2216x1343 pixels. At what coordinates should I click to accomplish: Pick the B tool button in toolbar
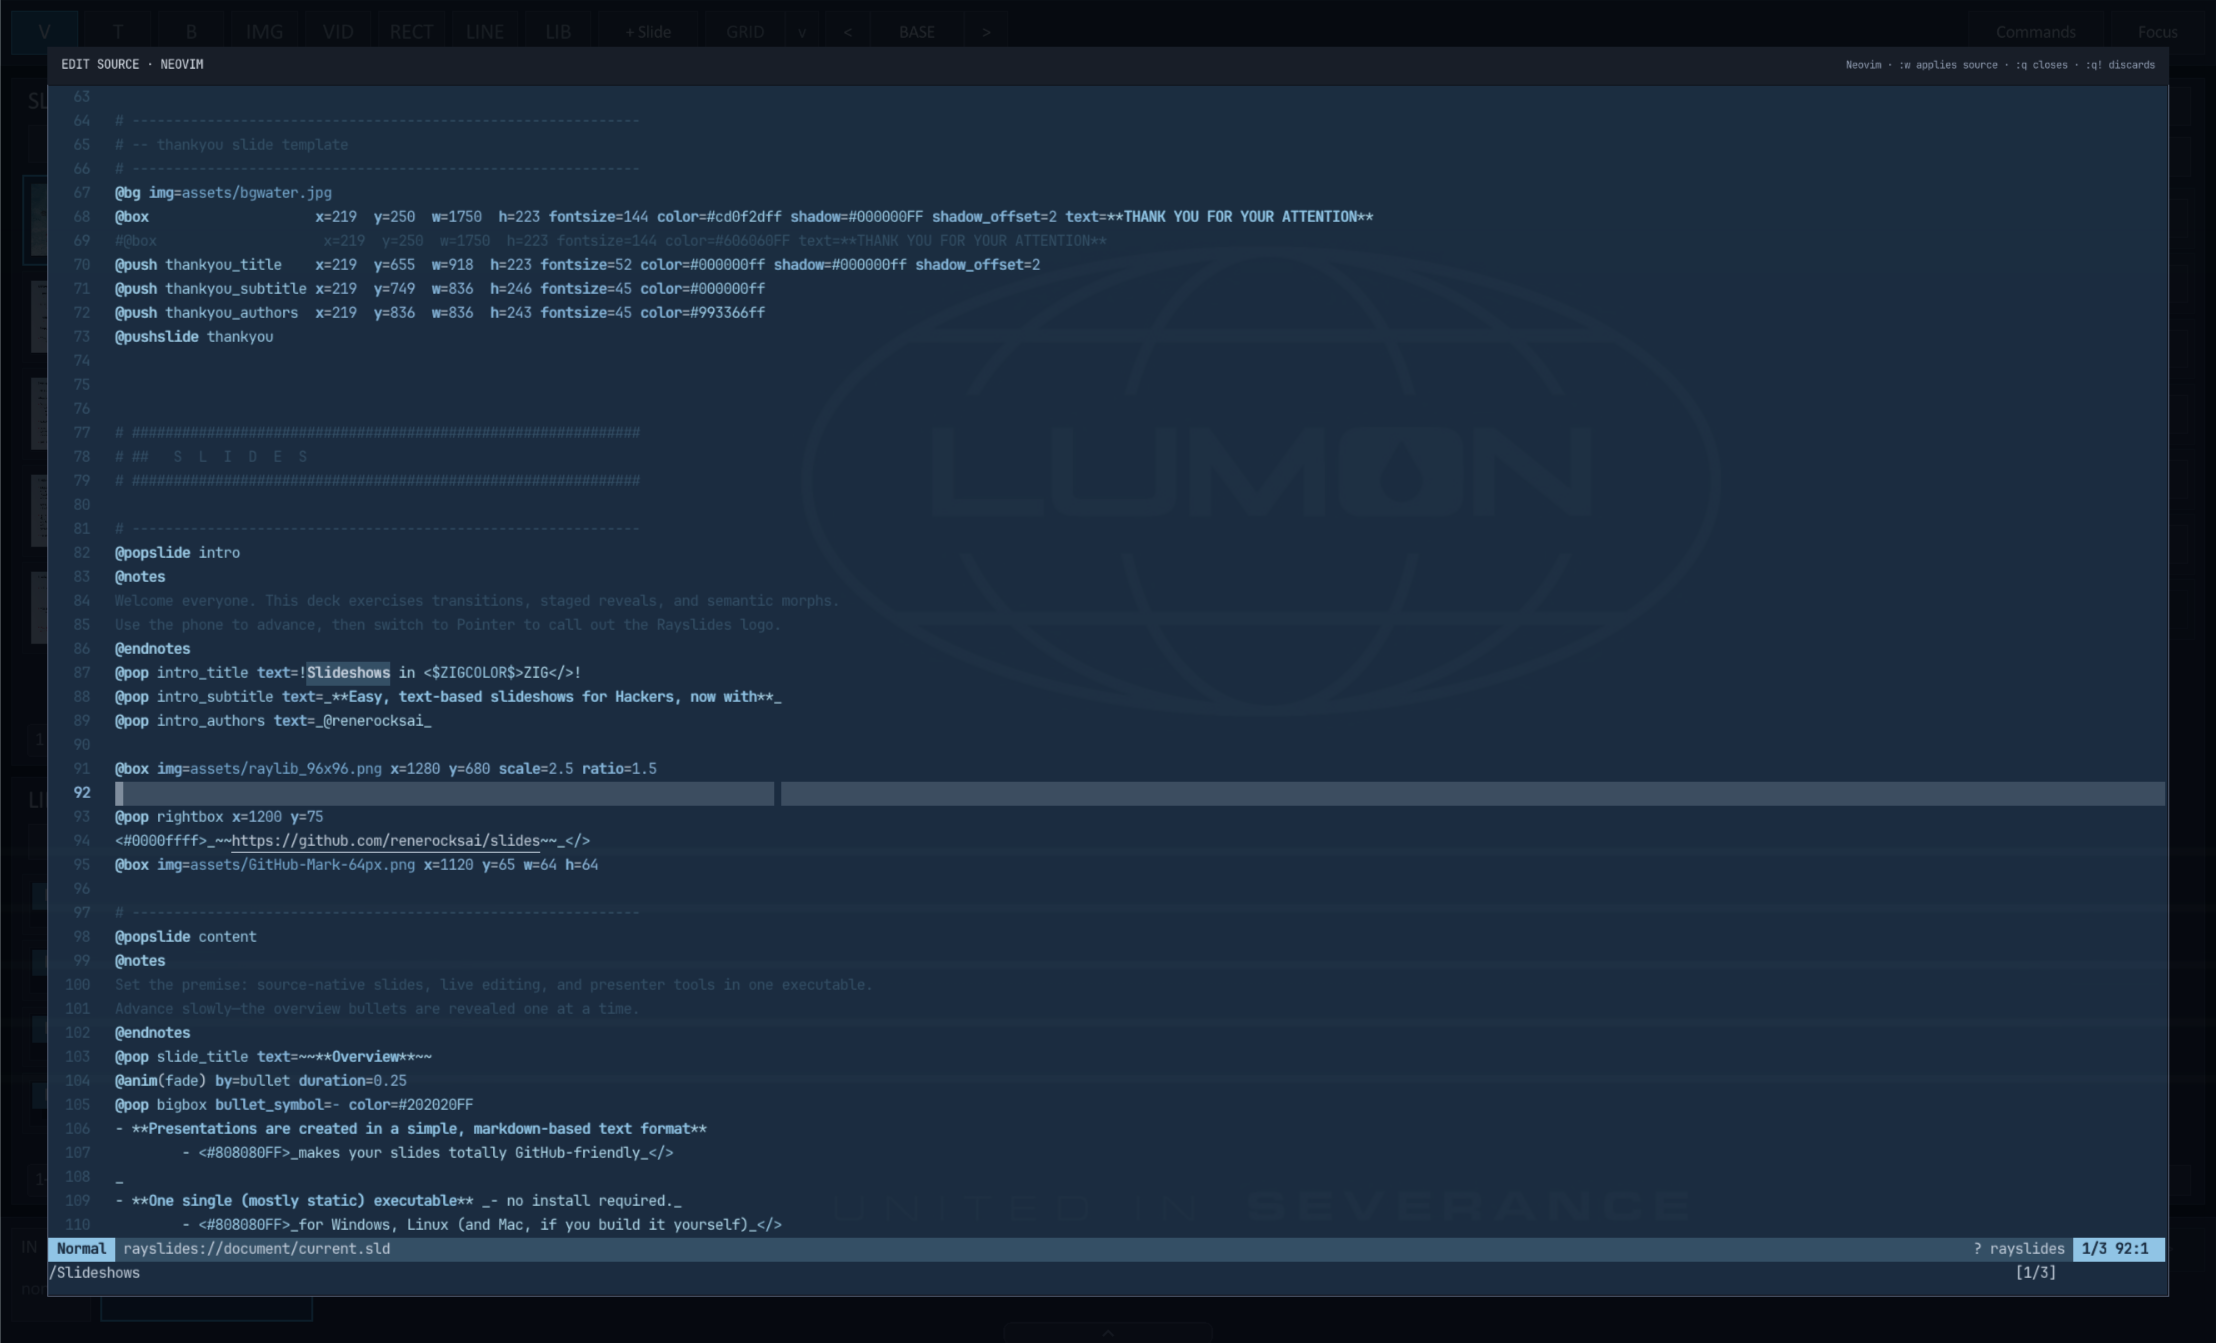191,32
